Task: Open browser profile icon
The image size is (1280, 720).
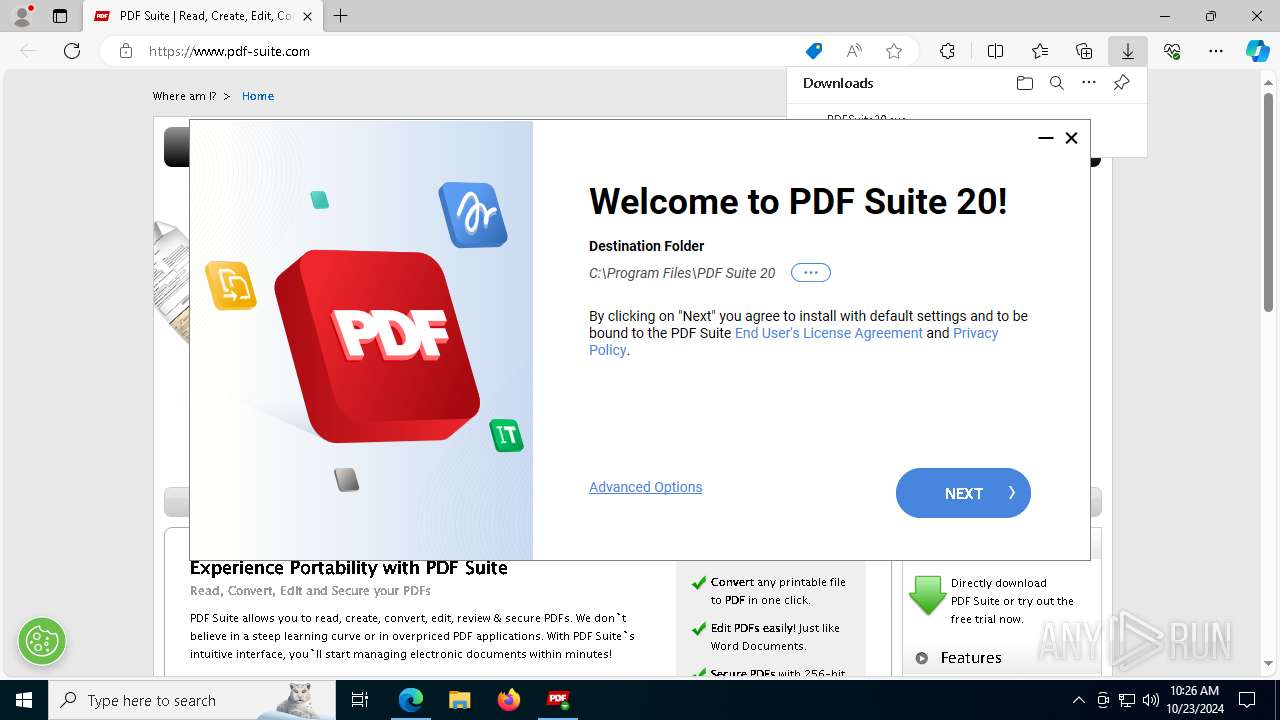Action: (22, 16)
